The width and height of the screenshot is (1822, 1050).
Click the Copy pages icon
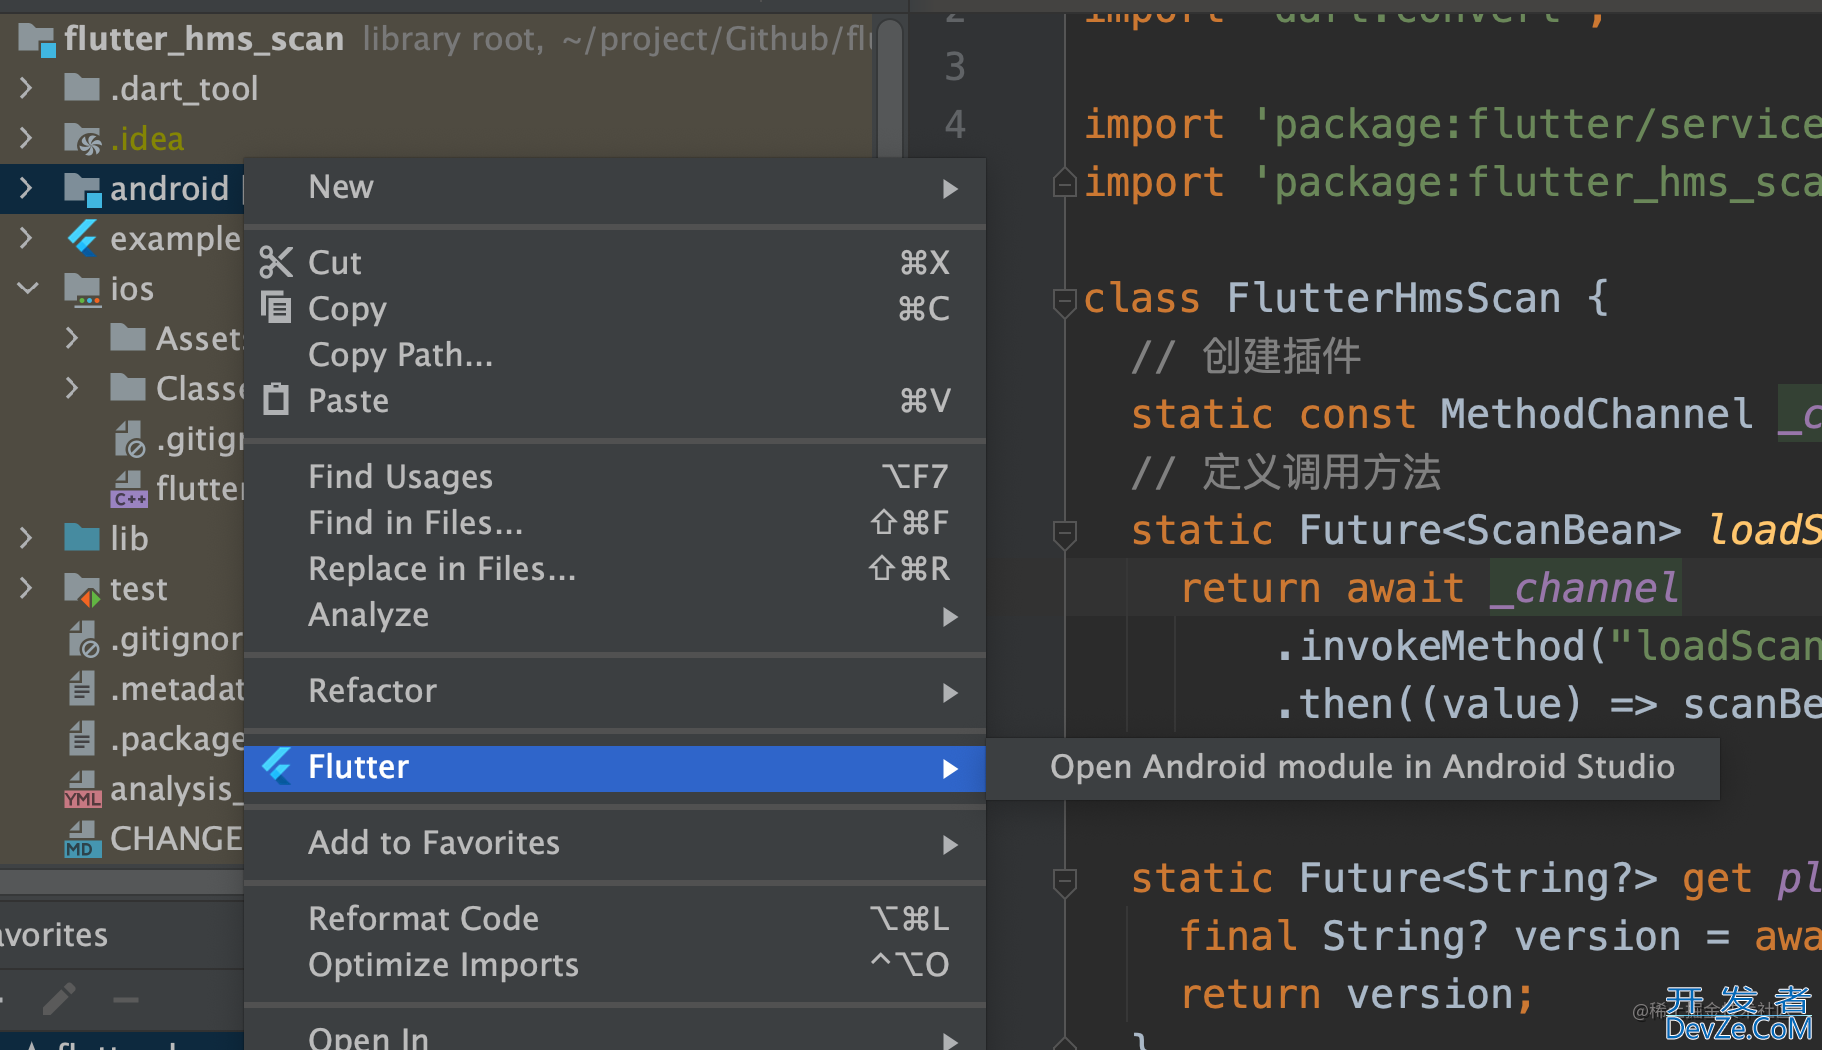(x=275, y=307)
